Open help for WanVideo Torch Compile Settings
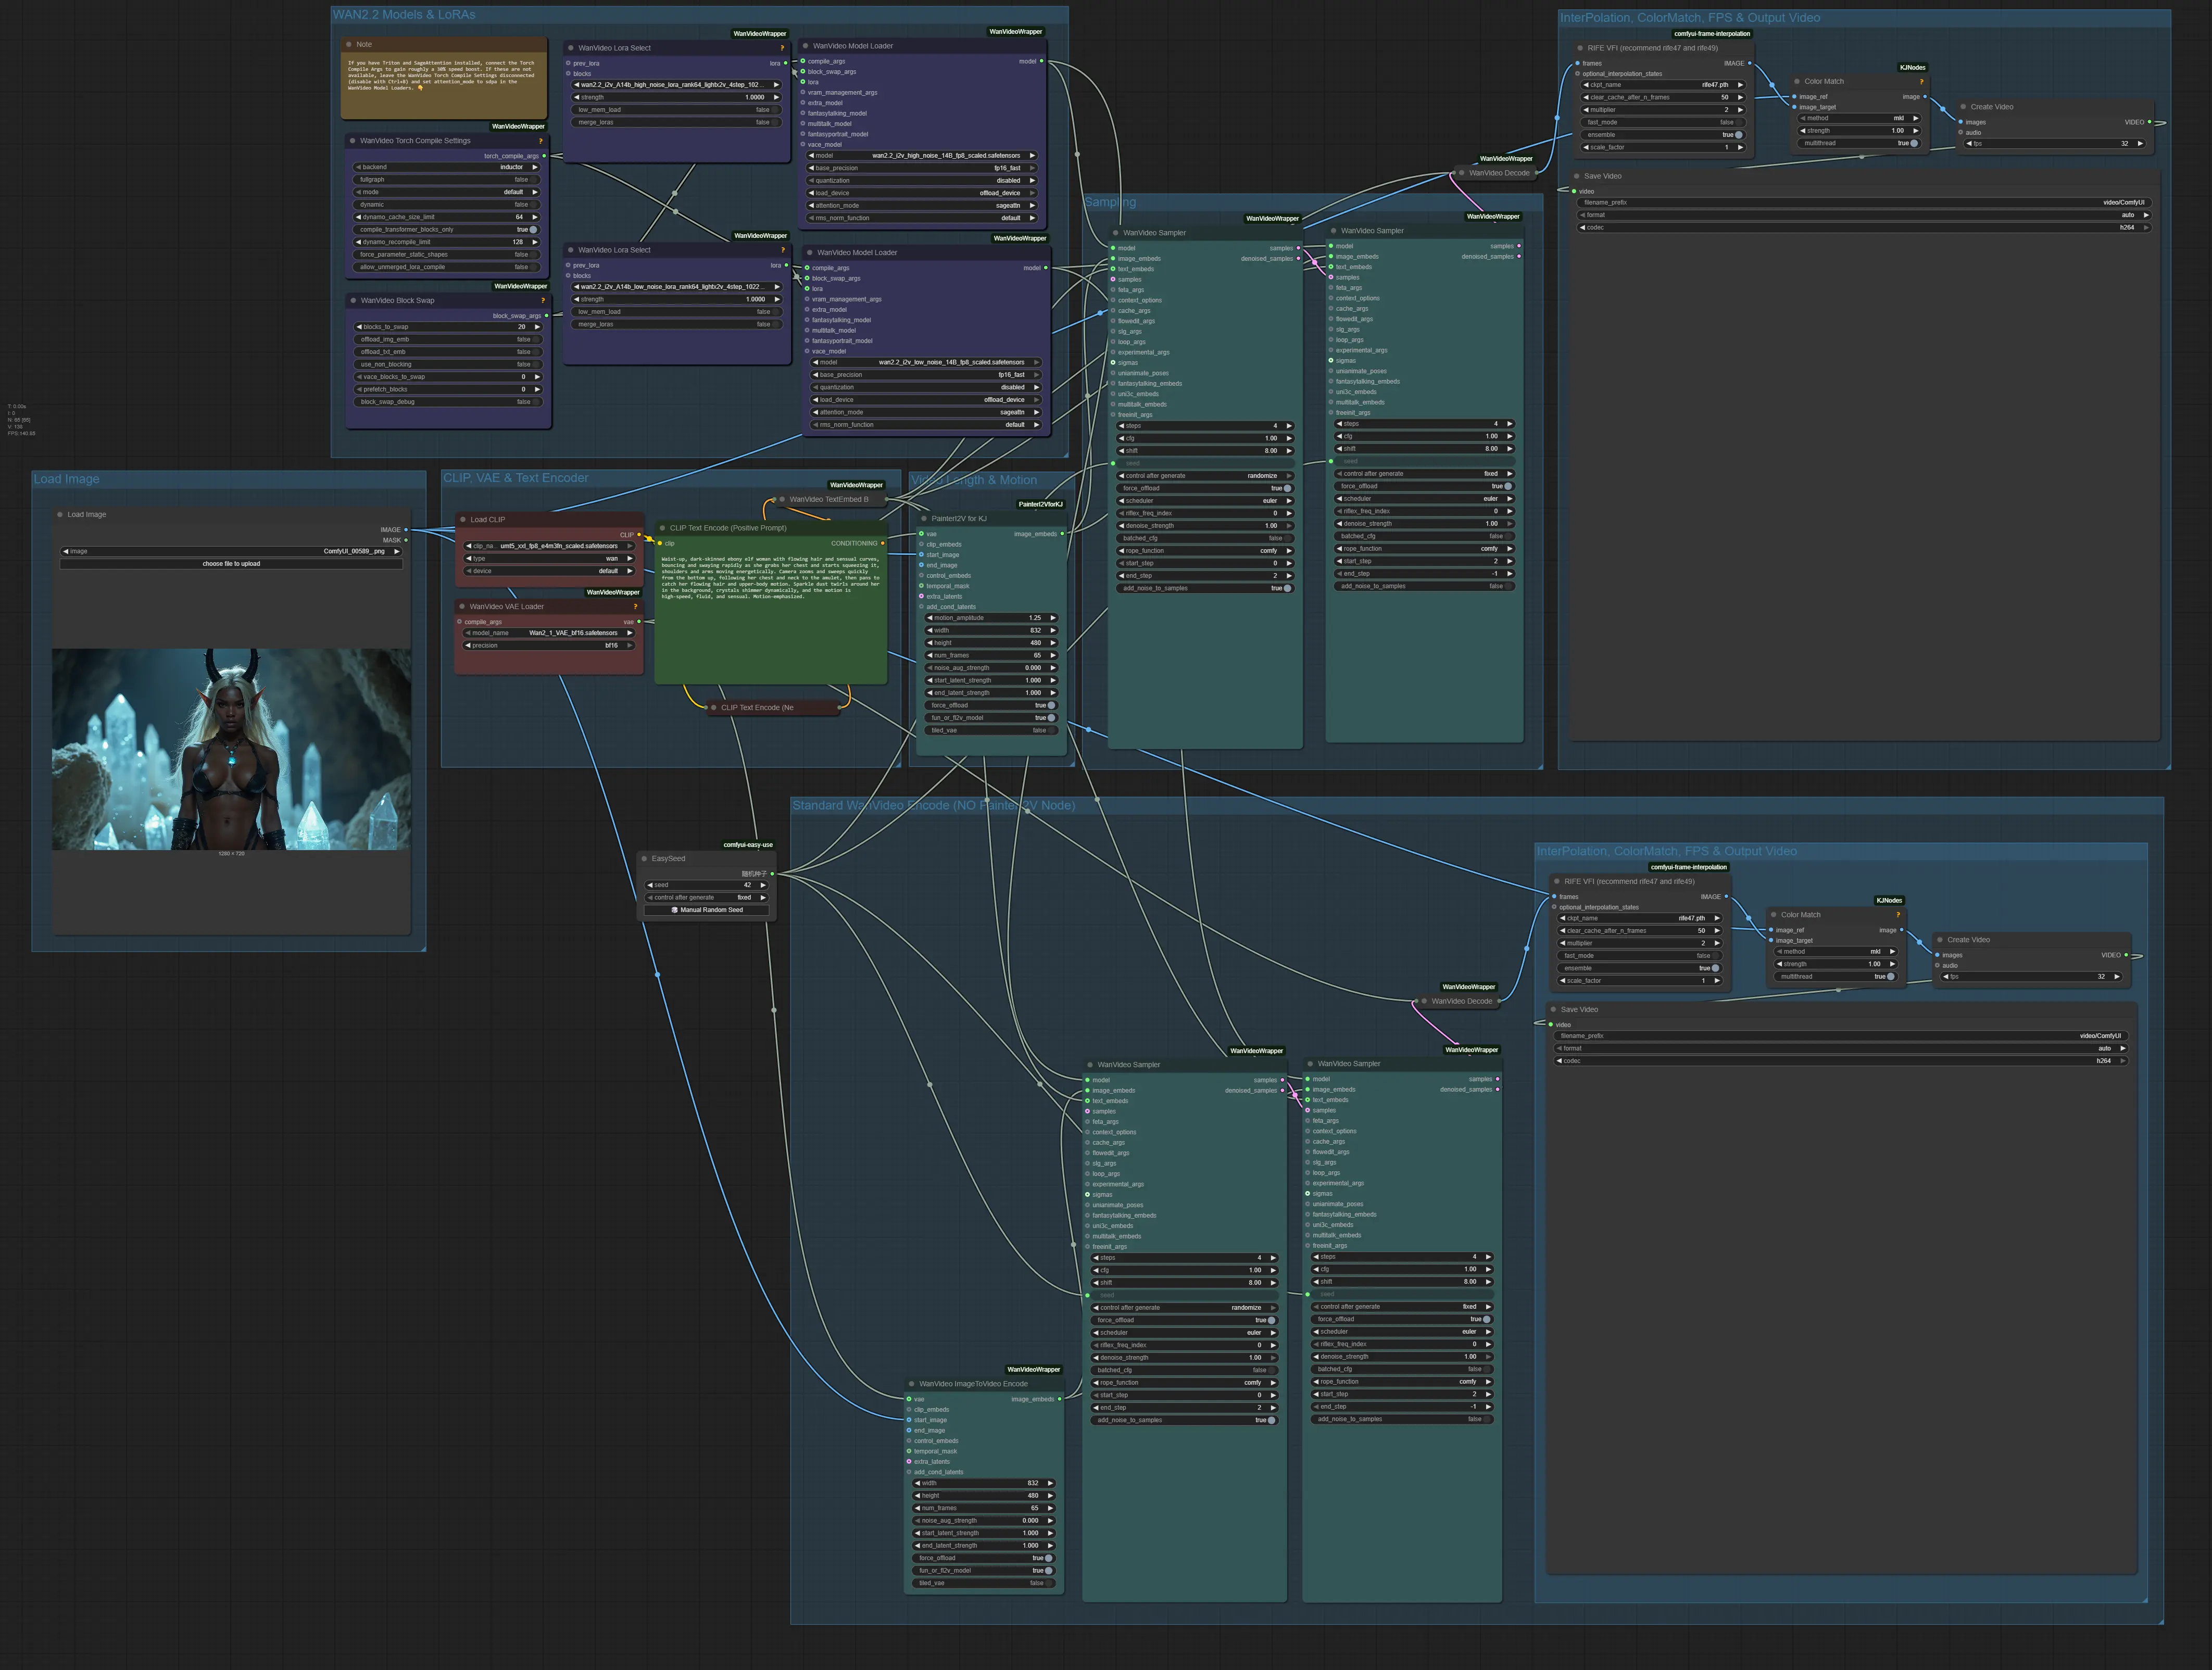 pyautogui.click(x=541, y=141)
